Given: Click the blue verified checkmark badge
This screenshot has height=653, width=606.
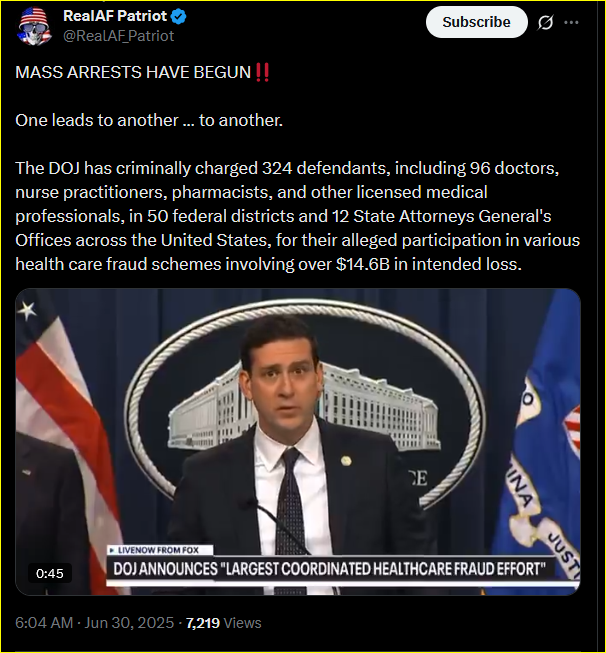Looking at the screenshot, I should [x=179, y=16].
